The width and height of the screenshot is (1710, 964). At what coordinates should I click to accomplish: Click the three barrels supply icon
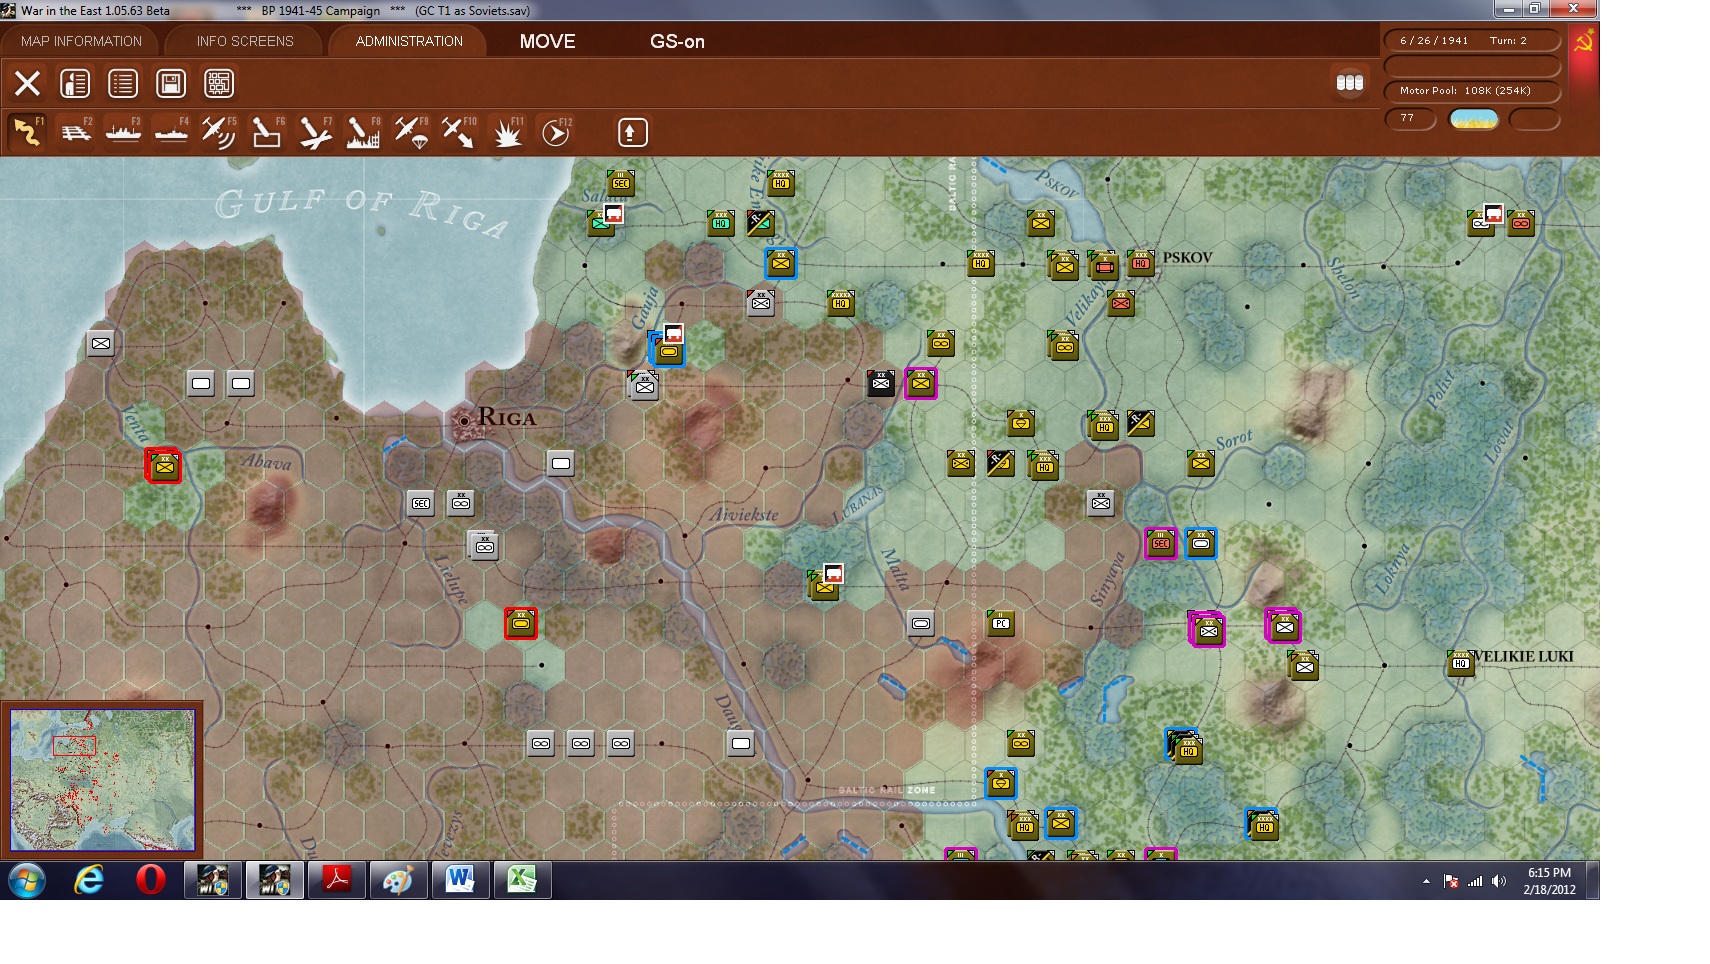pyautogui.click(x=1350, y=82)
